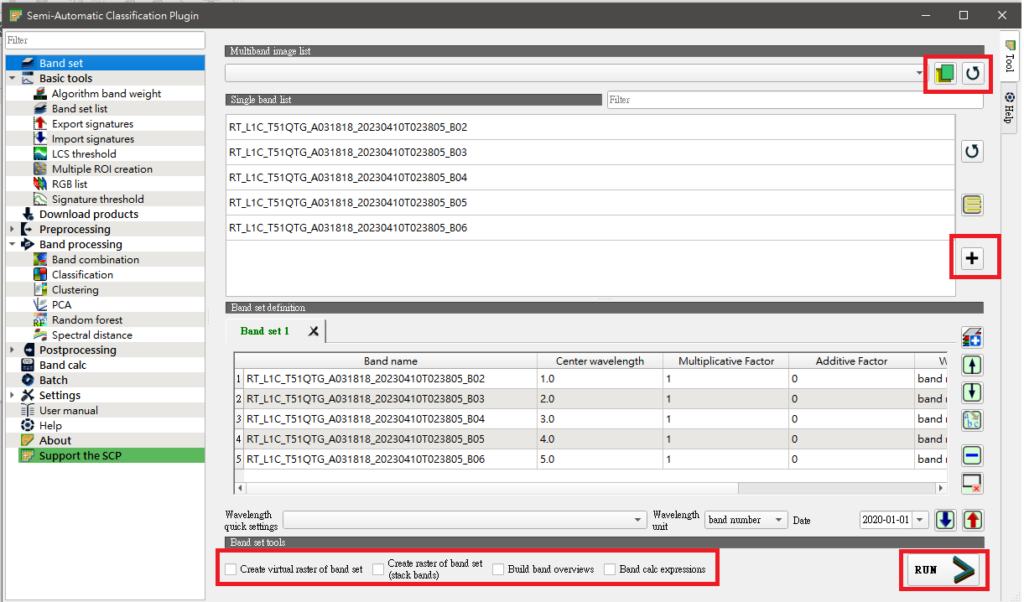Expand the Postprocessing tree node

point(12,350)
